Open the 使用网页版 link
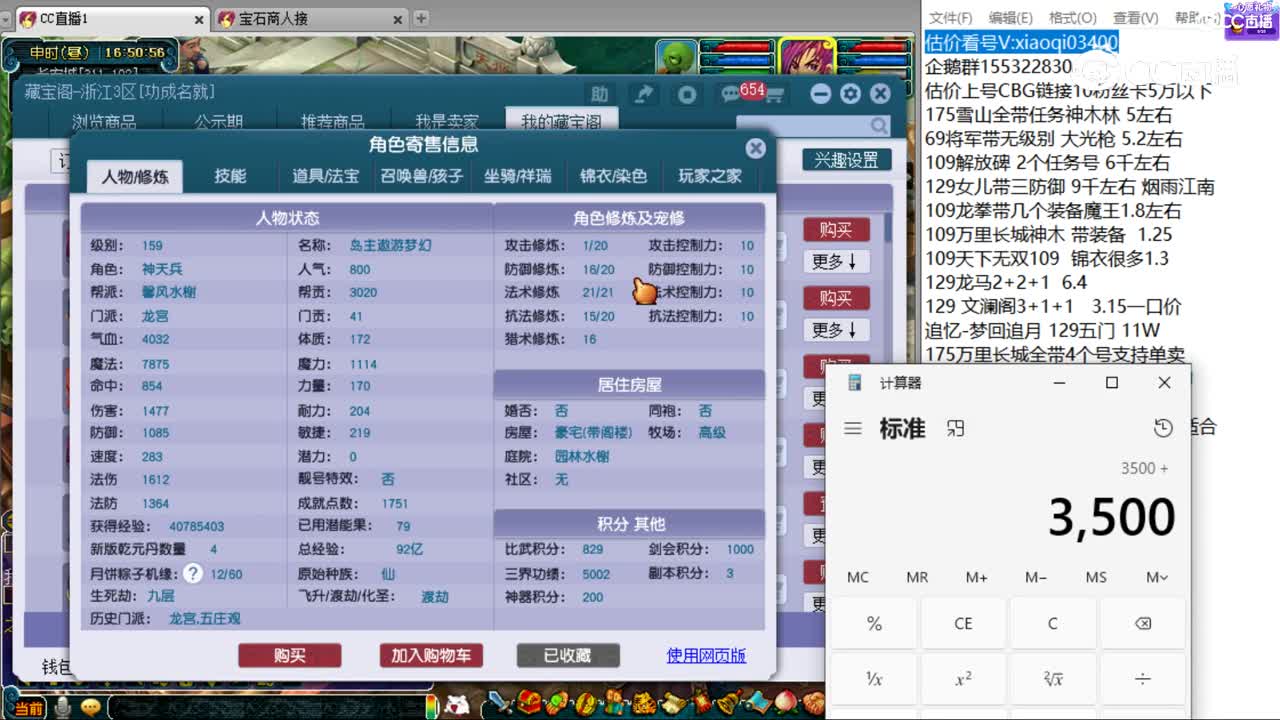The image size is (1280, 720). click(706, 655)
